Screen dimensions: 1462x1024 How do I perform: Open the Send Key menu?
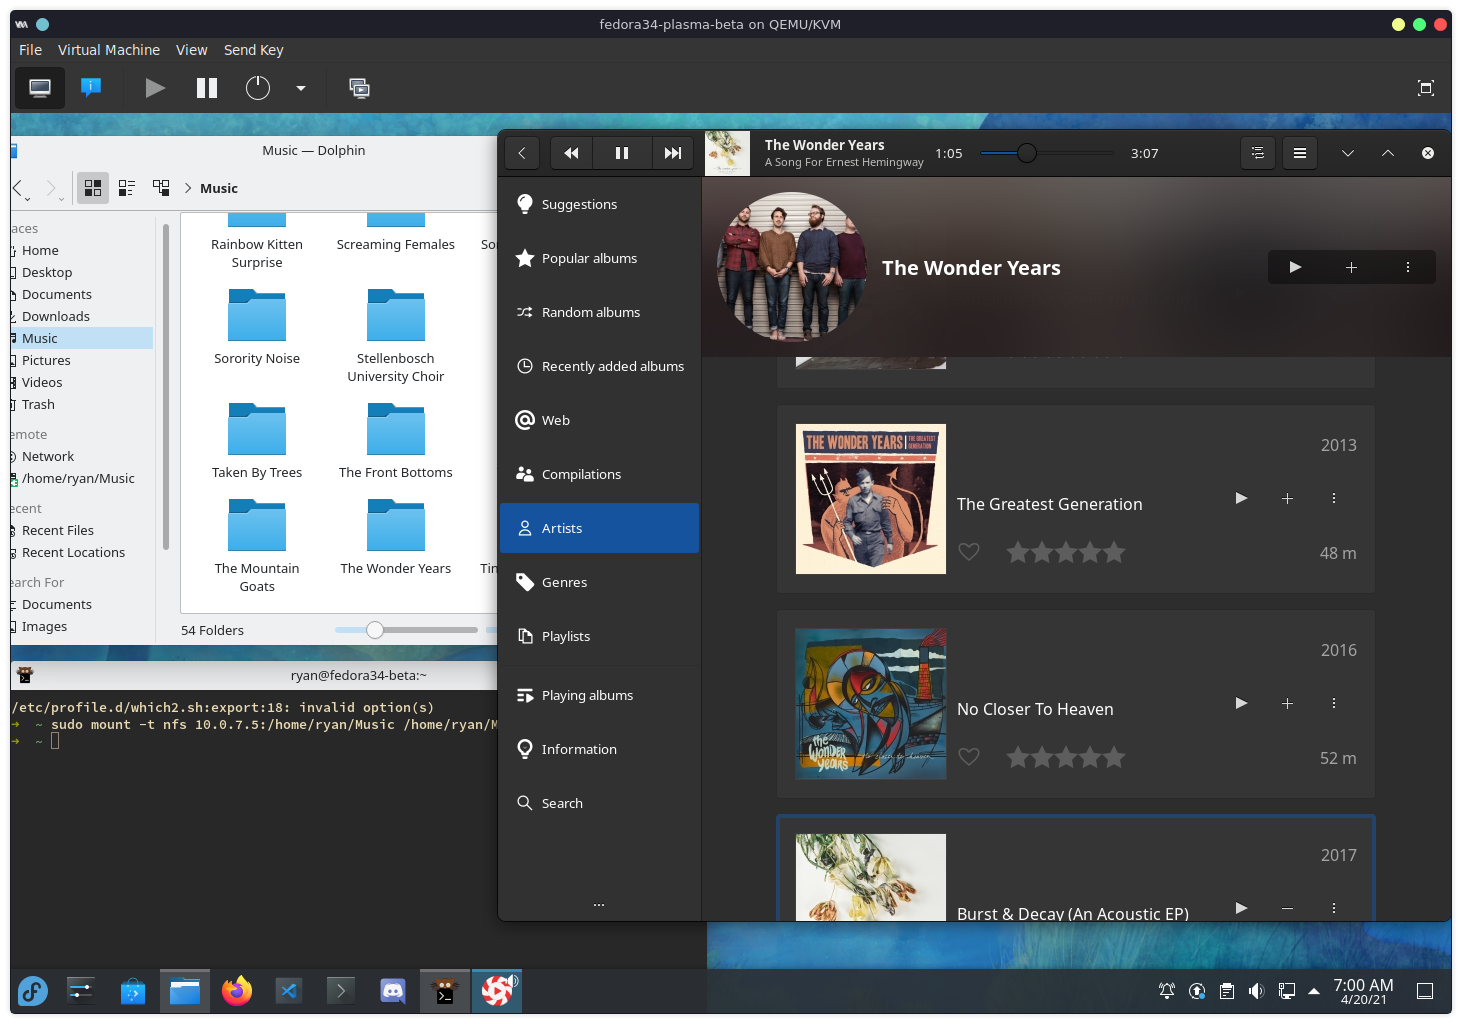point(253,50)
